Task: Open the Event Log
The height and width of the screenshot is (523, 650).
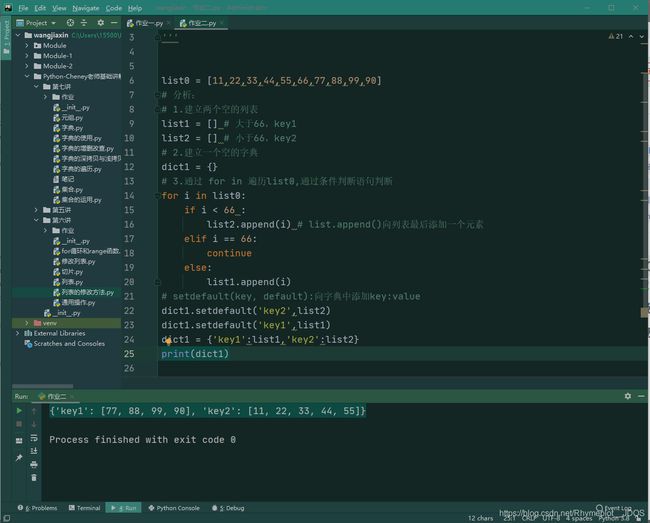Action: click(x=614, y=508)
